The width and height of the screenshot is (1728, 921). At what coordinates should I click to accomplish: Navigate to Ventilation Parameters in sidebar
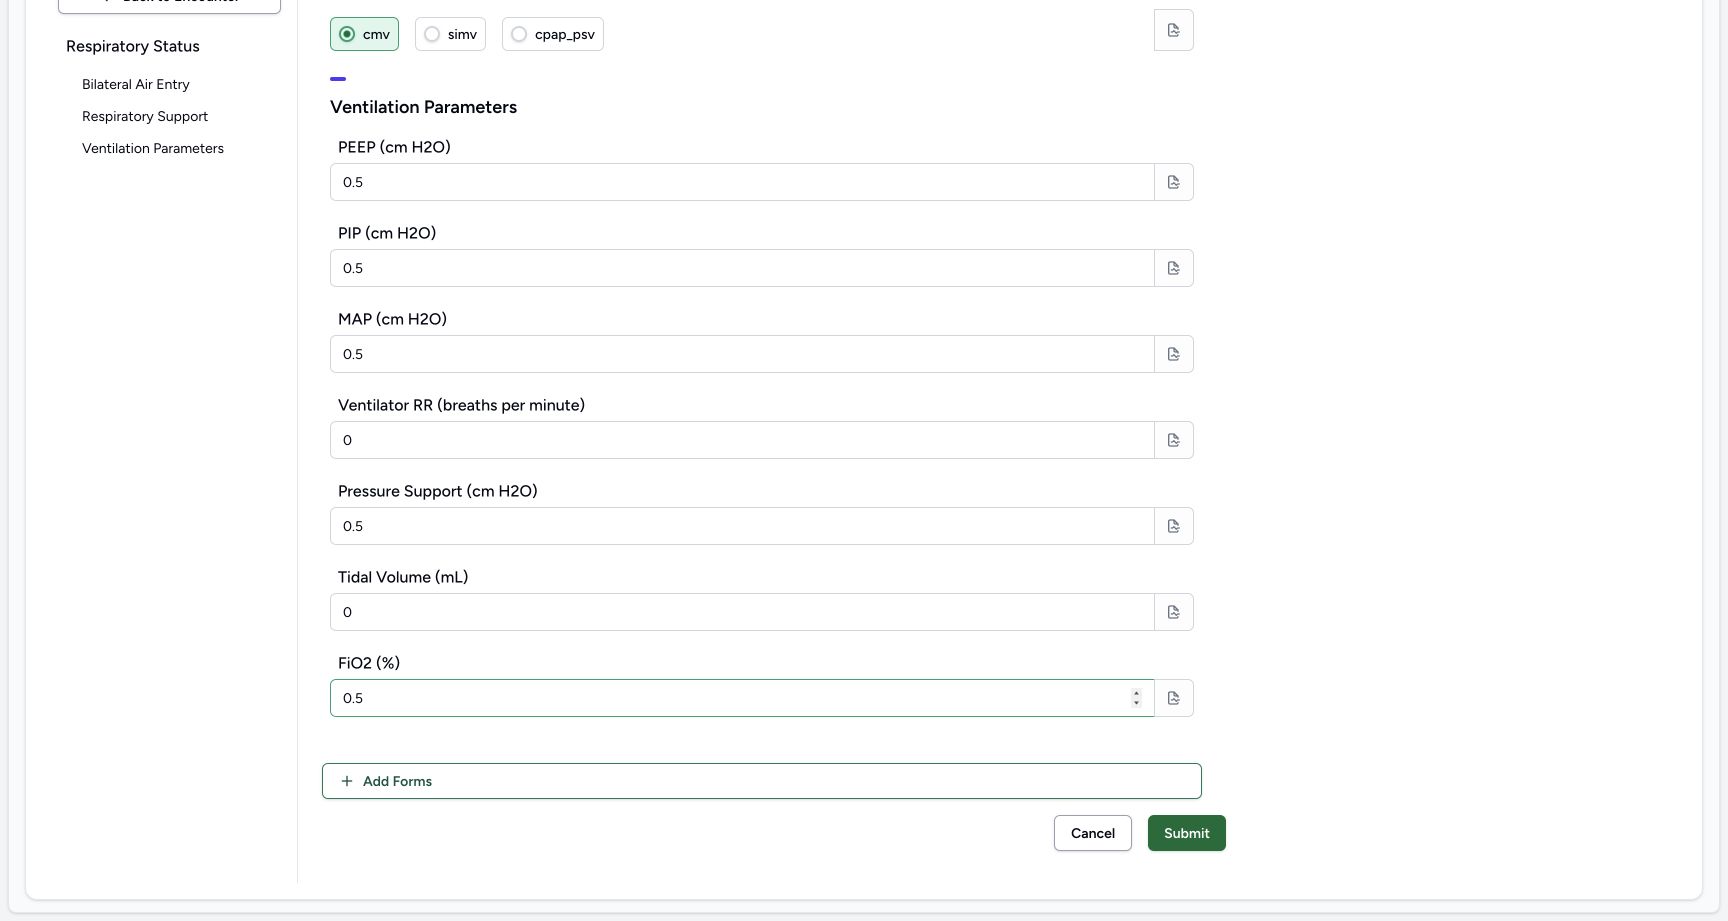pos(153,148)
